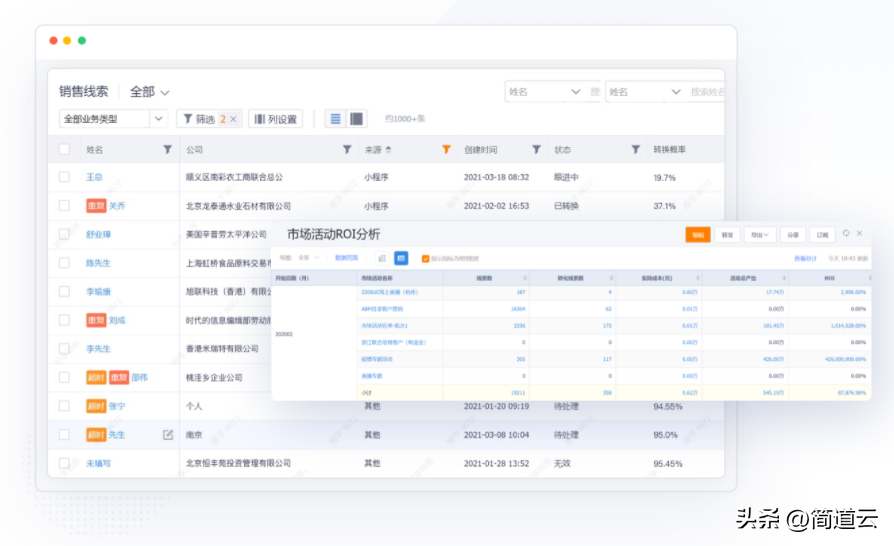Open lead 王总
This screenshot has height=546, width=894.
[95, 177]
